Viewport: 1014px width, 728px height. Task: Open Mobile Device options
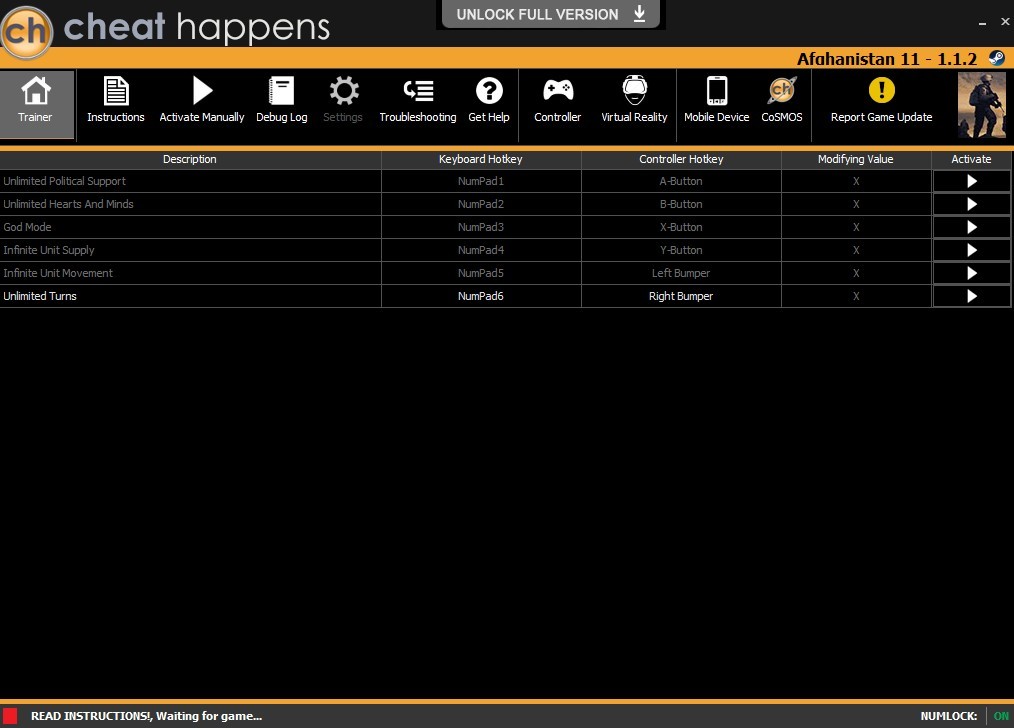pyautogui.click(x=717, y=100)
